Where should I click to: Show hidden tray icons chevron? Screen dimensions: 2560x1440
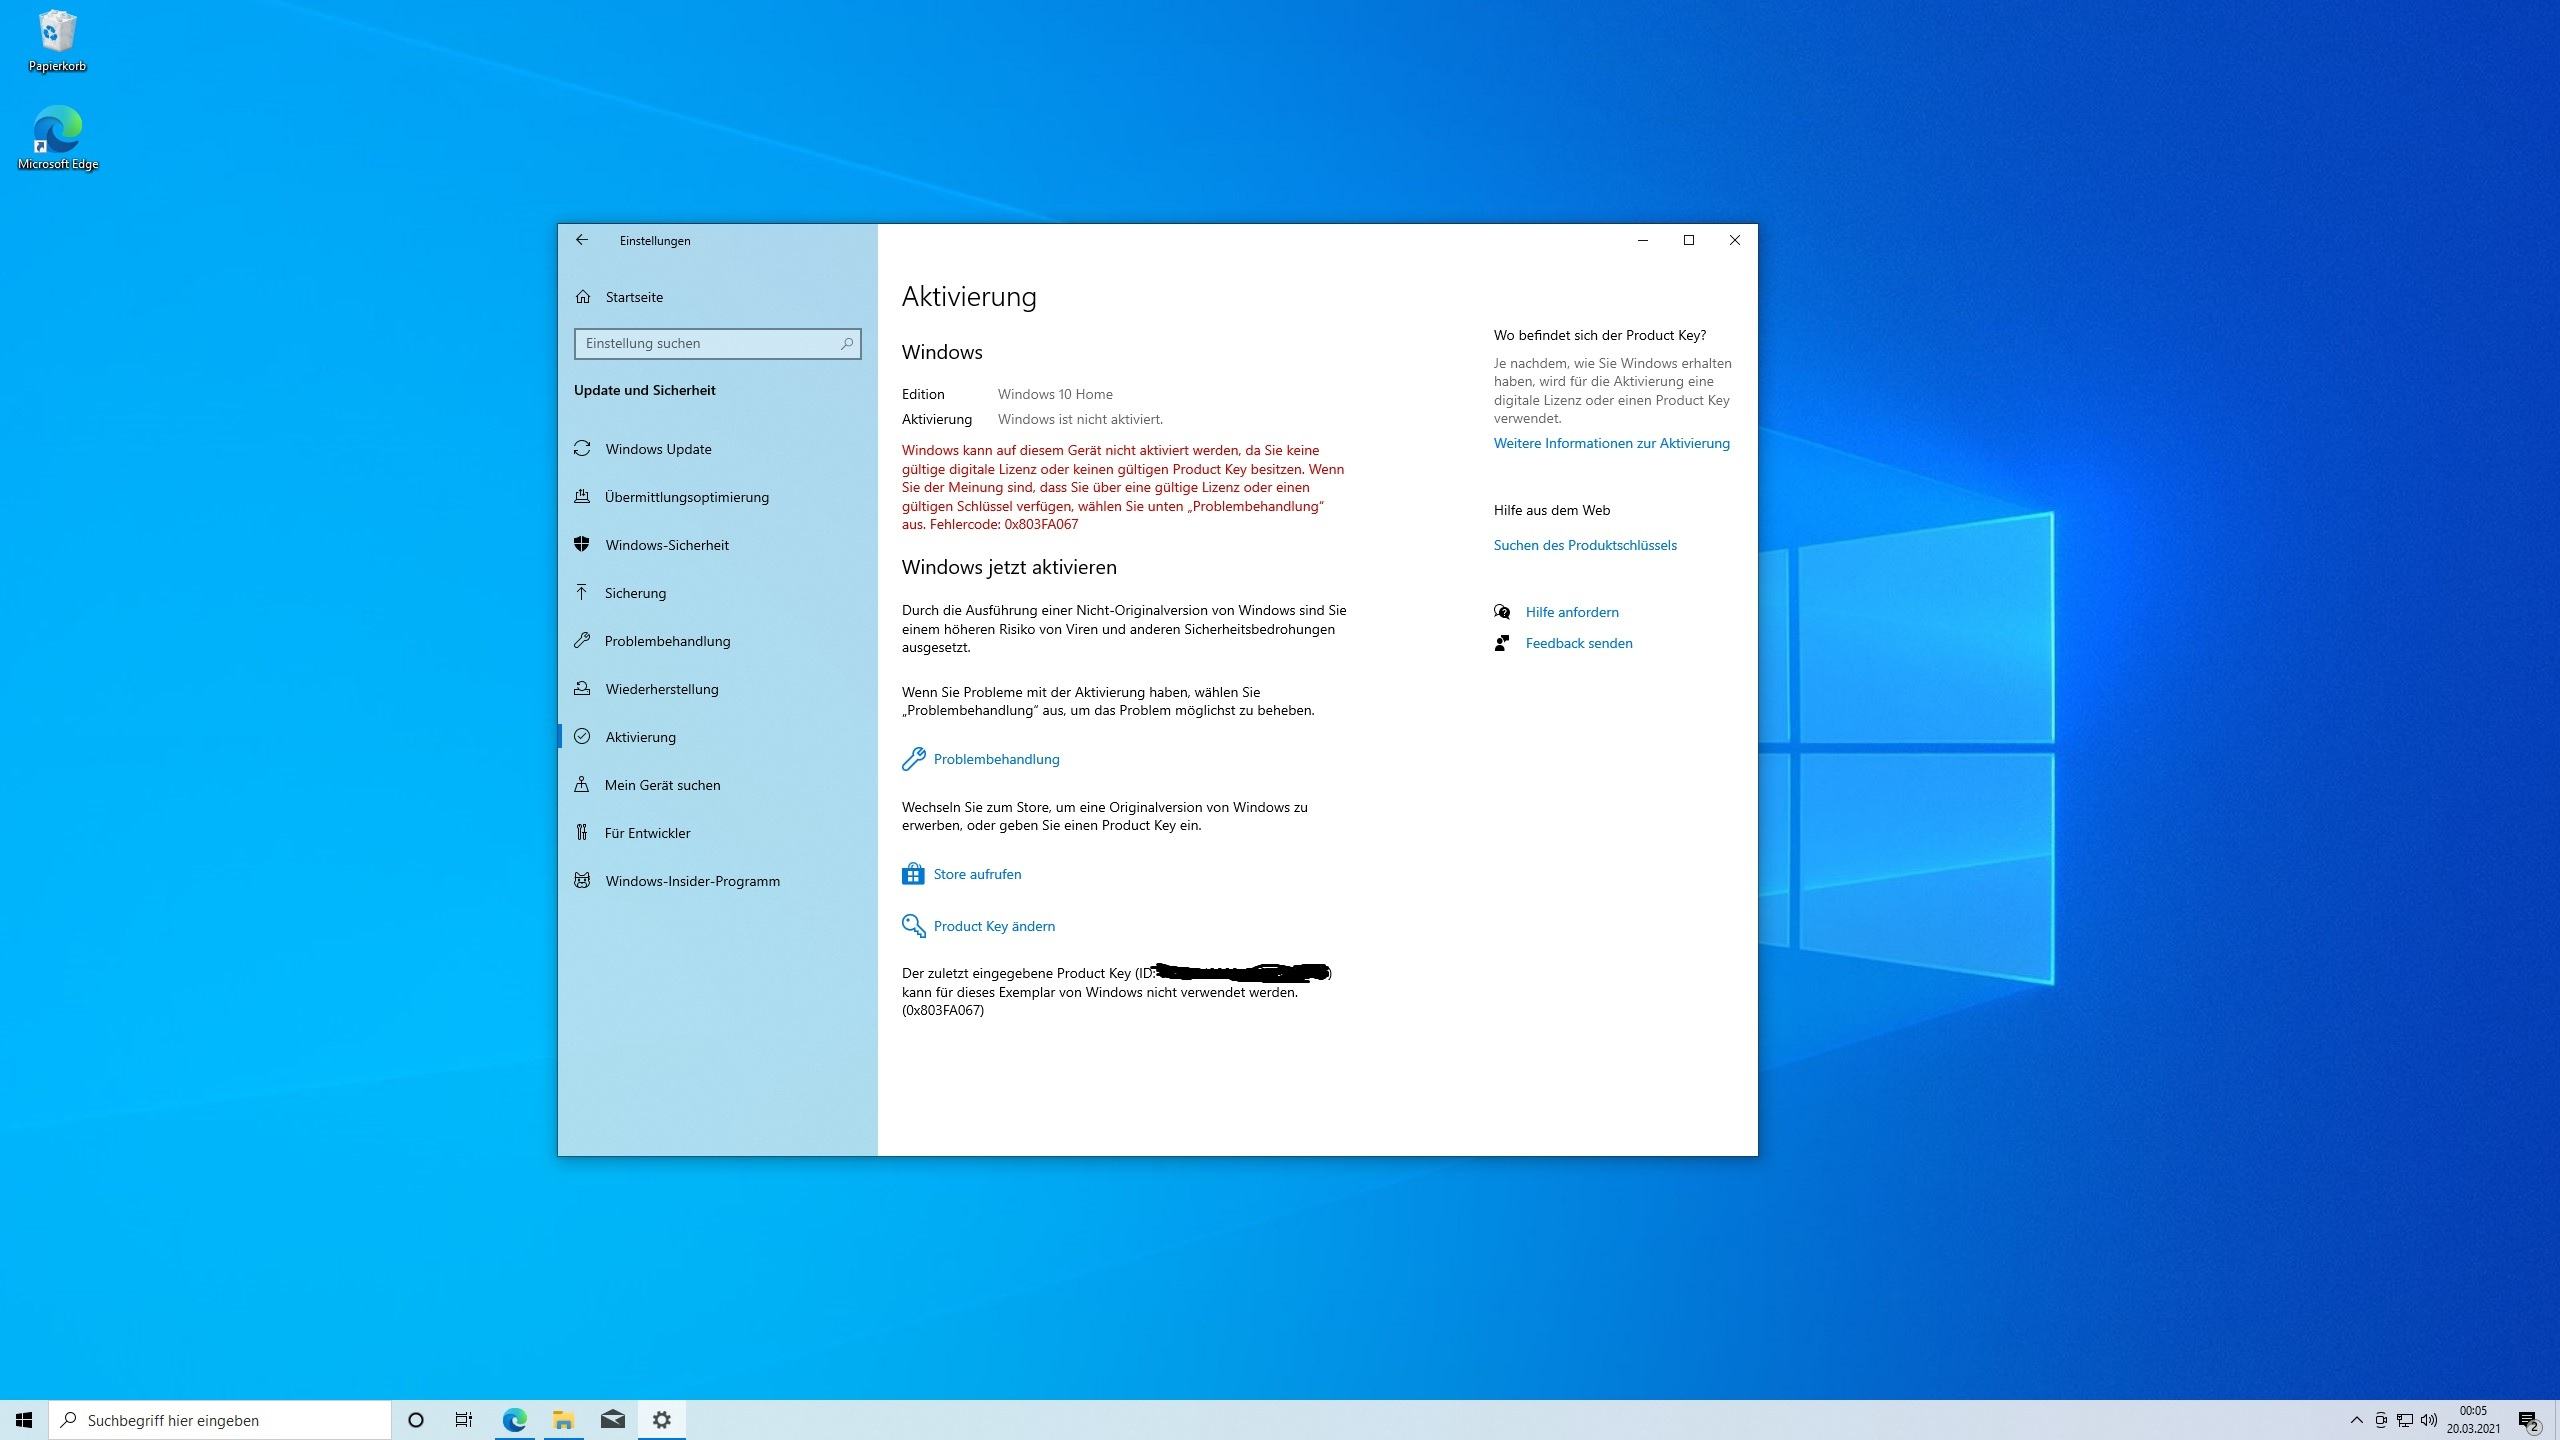tap(2356, 1420)
